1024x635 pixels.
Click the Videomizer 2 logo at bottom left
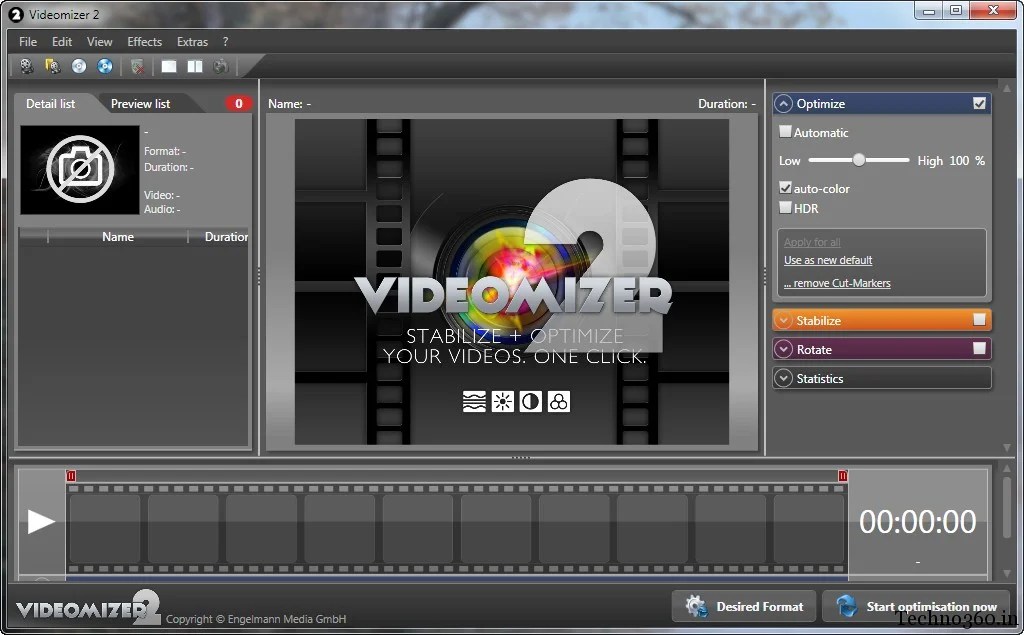click(x=88, y=607)
